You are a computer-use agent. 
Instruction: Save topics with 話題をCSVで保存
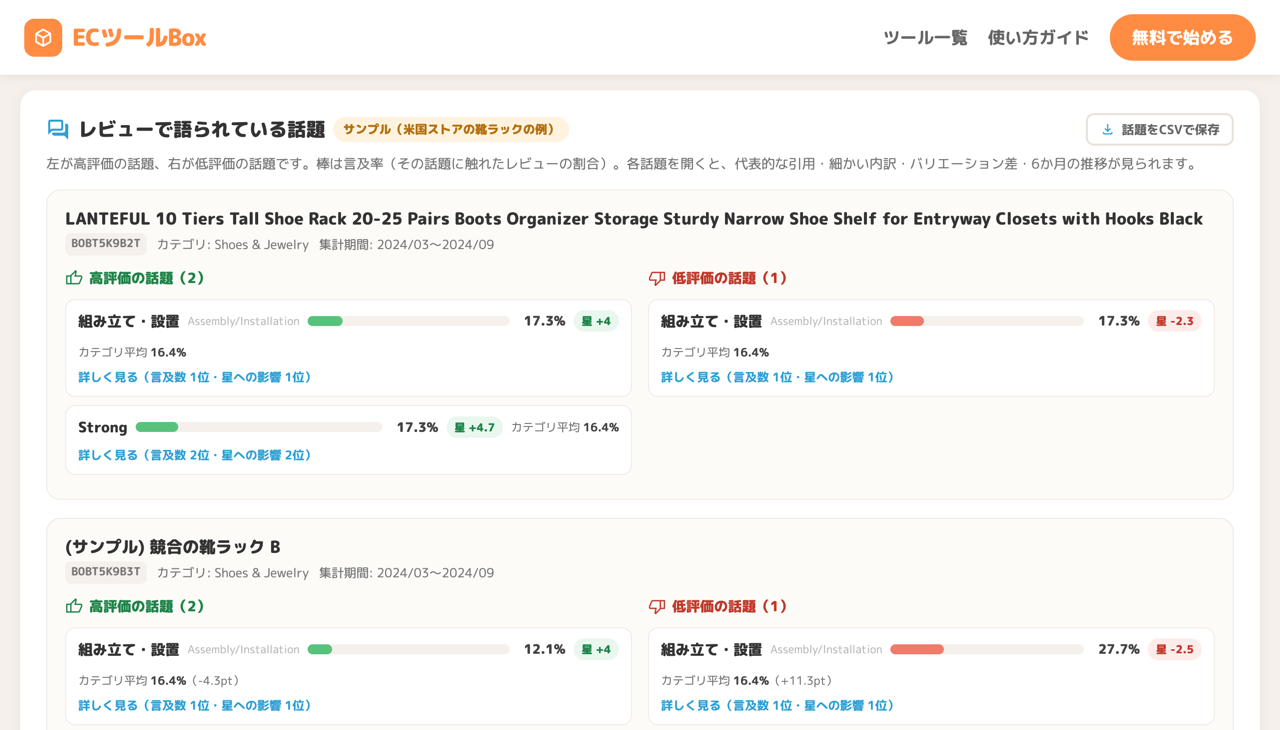(x=1160, y=130)
